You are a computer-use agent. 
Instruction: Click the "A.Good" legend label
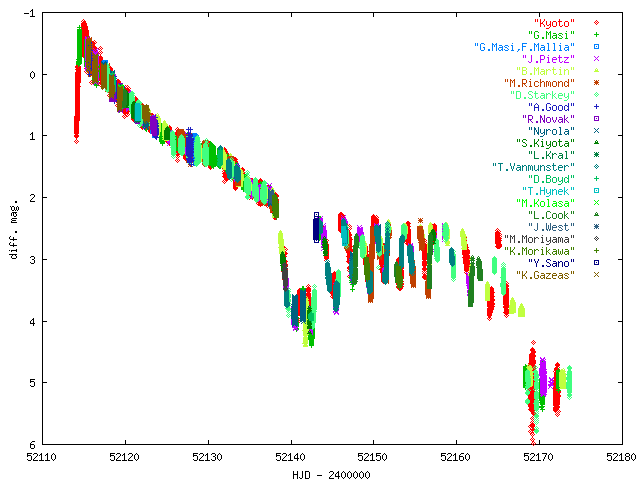[x=551, y=107]
